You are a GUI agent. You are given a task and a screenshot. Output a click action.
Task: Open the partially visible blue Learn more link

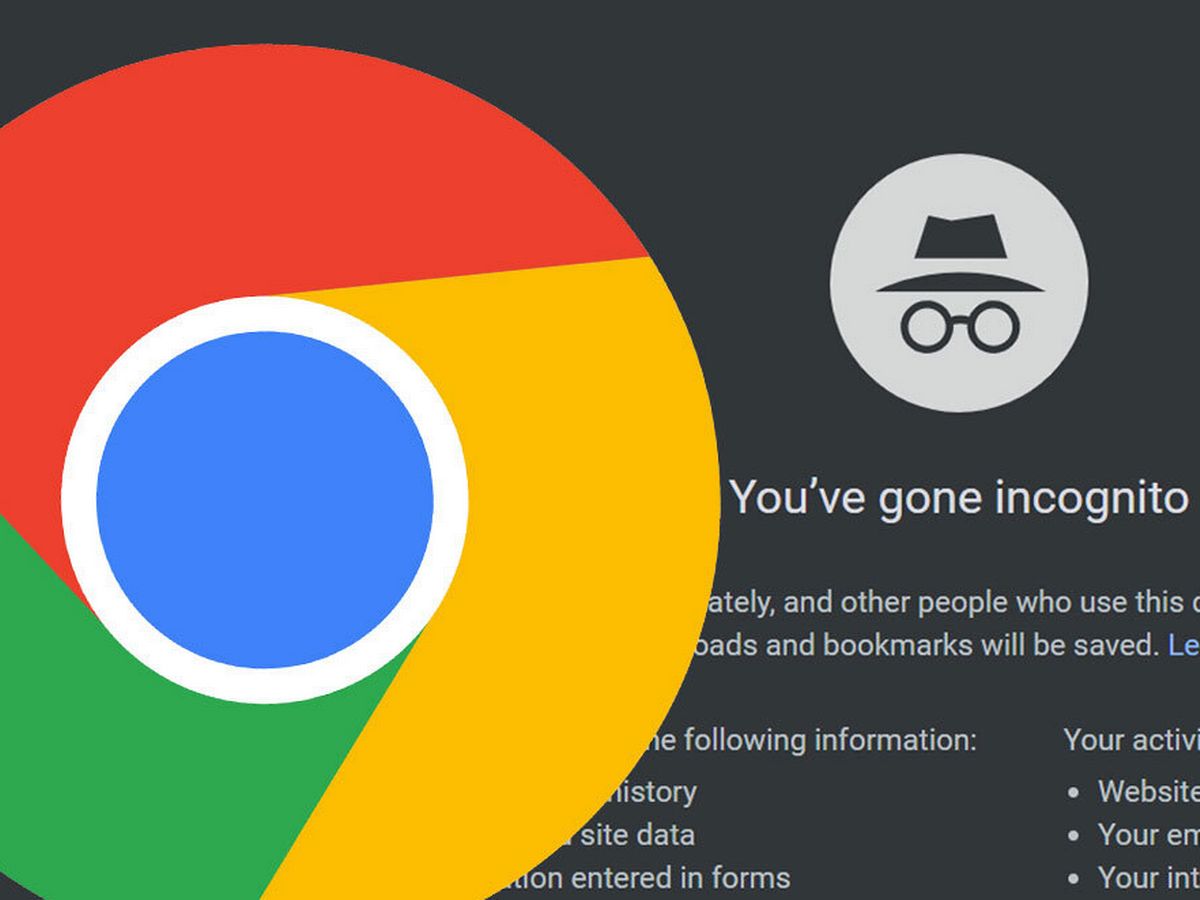click(x=1184, y=644)
